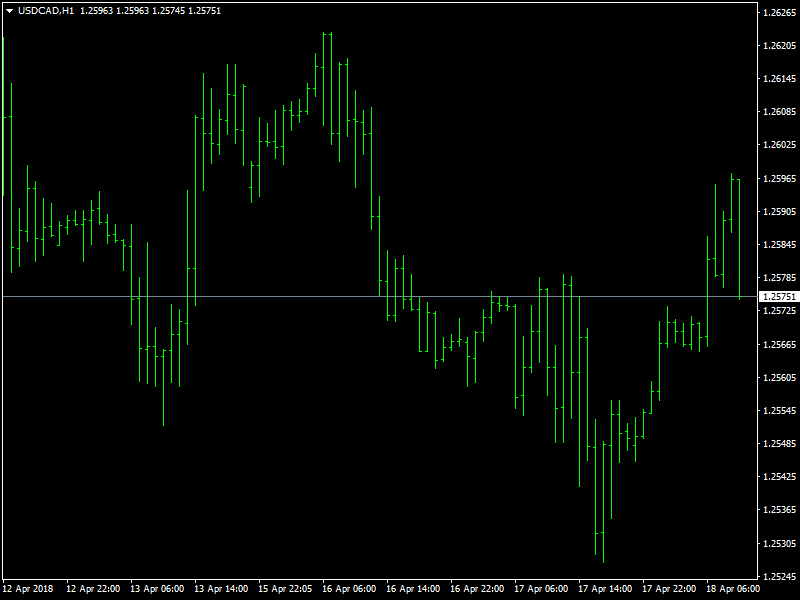The height and width of the screenshot is (600, 800).
Task: Pick the 1.25245 price scale value
Action: tap(779, 577)
